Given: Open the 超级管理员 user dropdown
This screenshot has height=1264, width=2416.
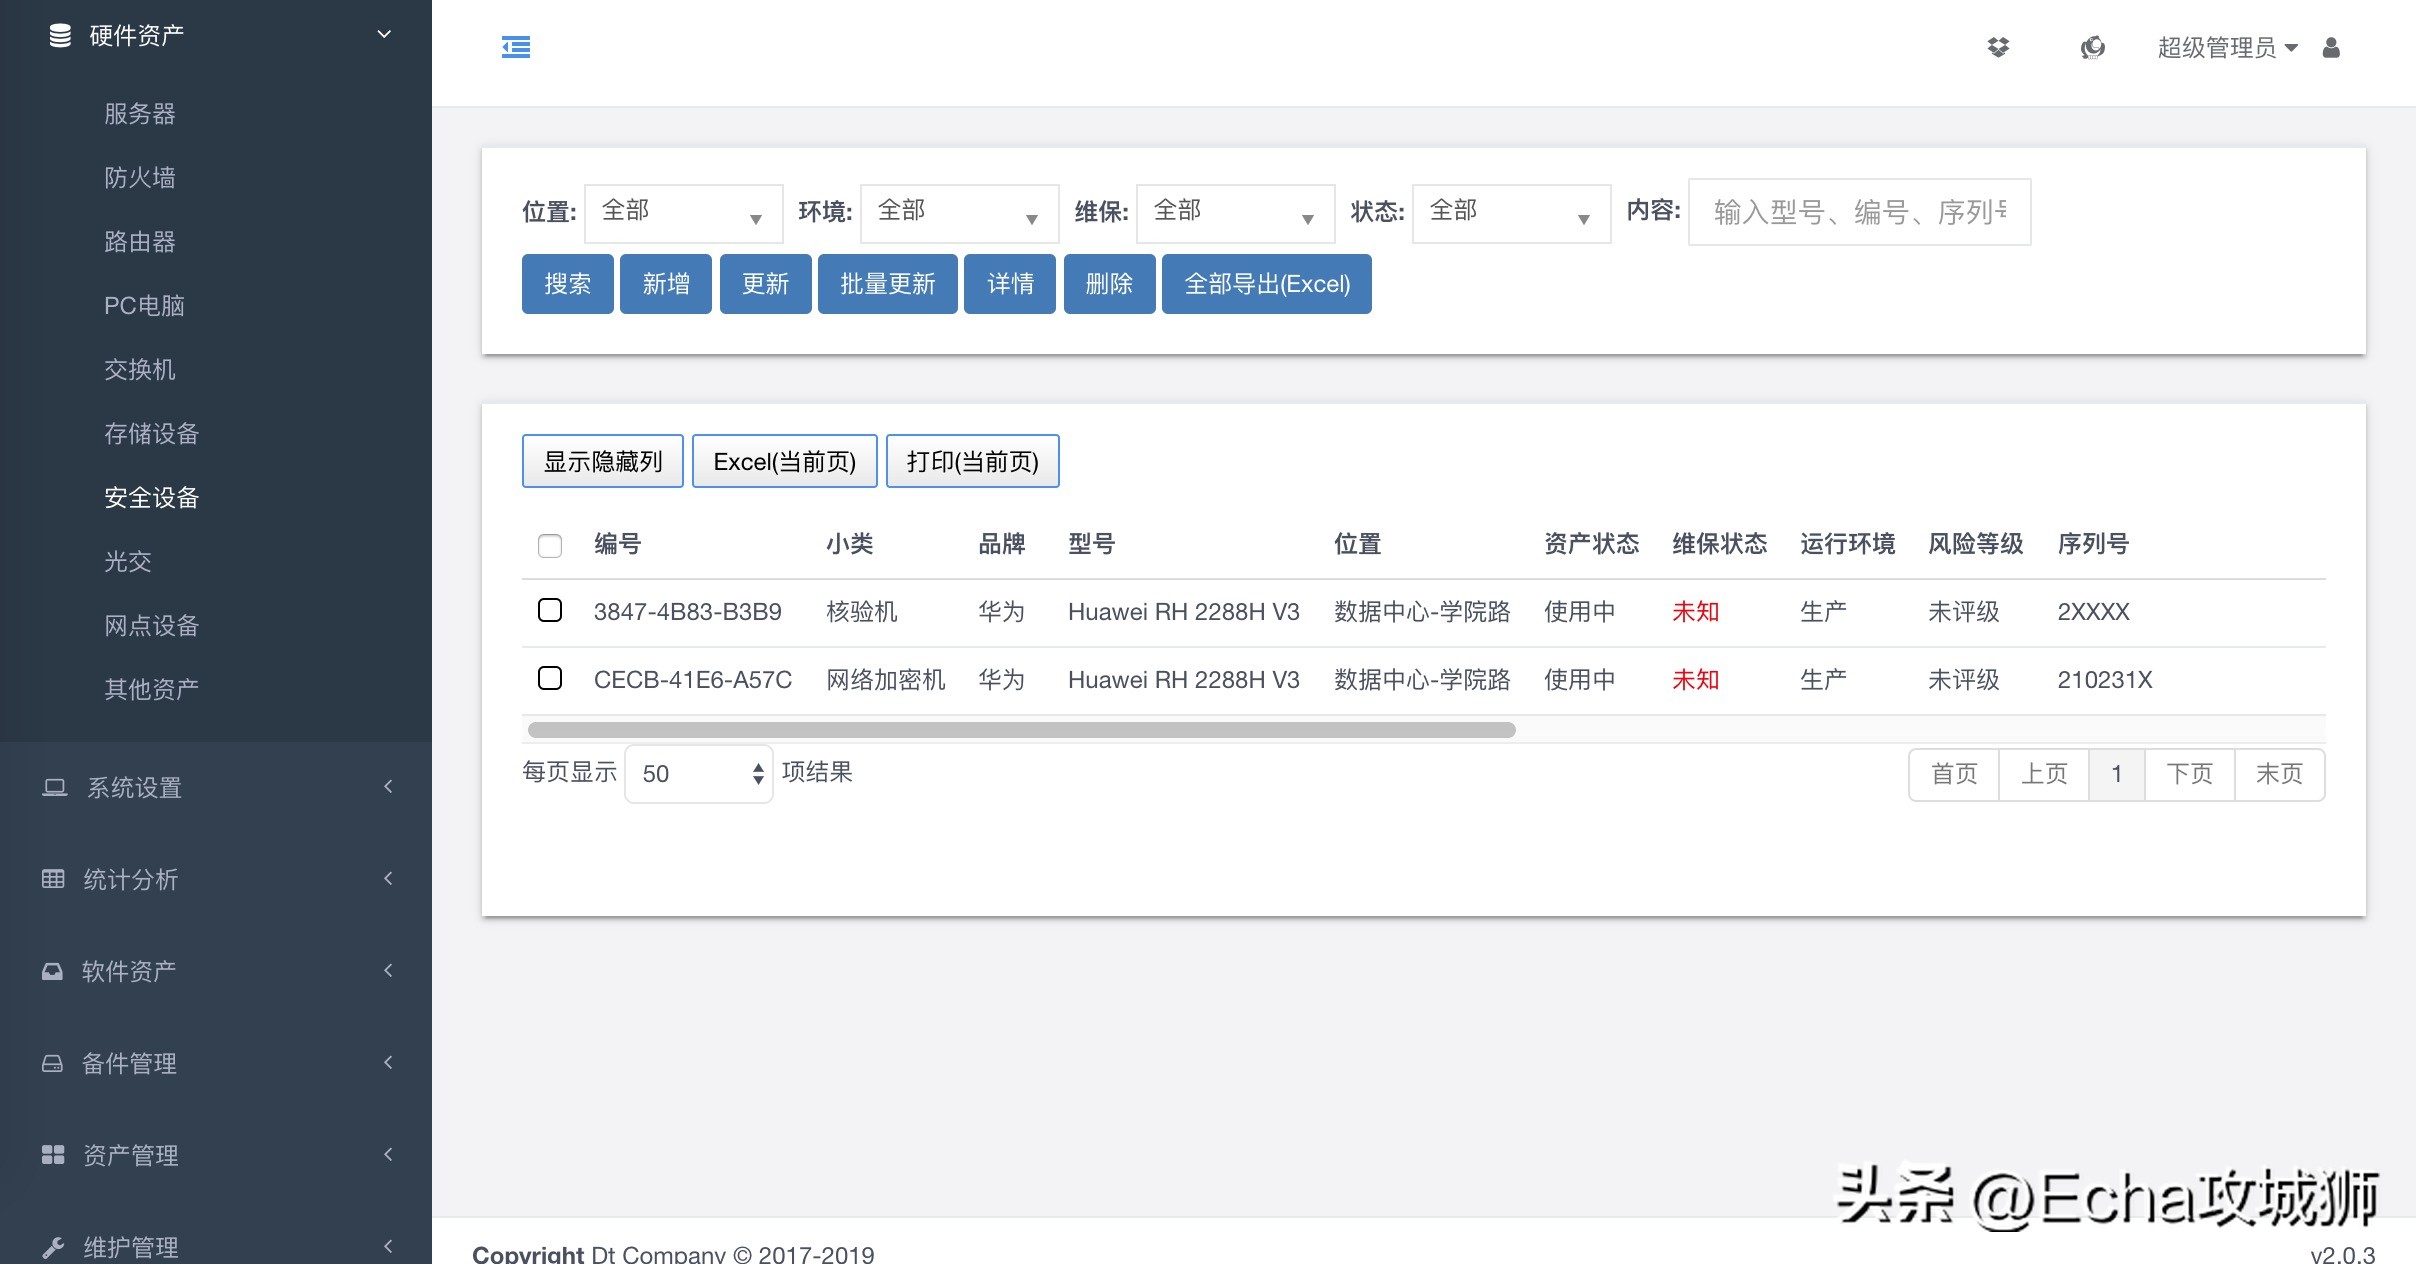Looking at the screenshot, I should 2227,47.
